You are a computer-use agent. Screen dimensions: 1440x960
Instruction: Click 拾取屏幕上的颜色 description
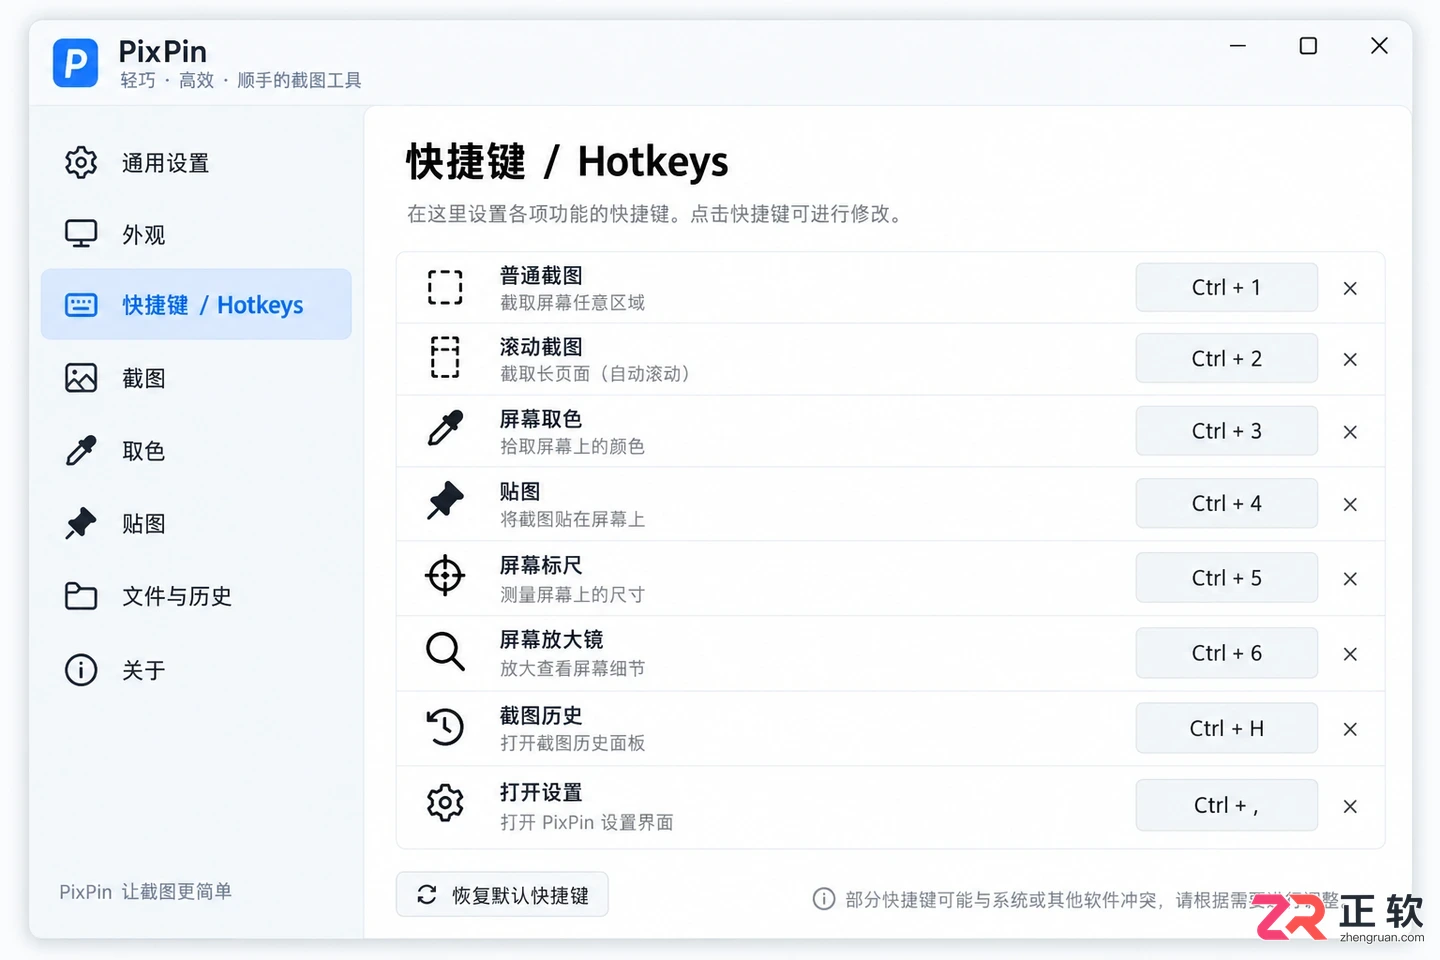[572, 446]
